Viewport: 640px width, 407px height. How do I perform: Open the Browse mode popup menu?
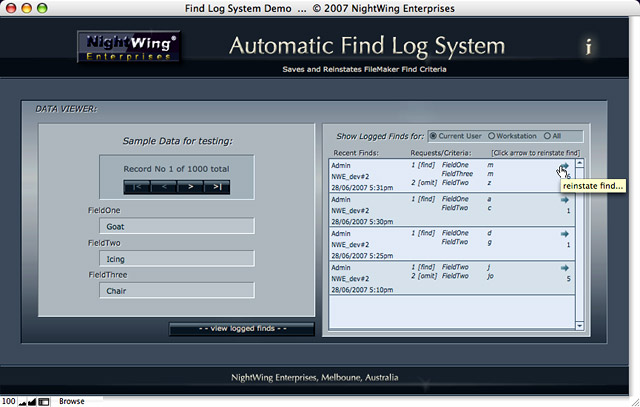(x=72, y=401)
